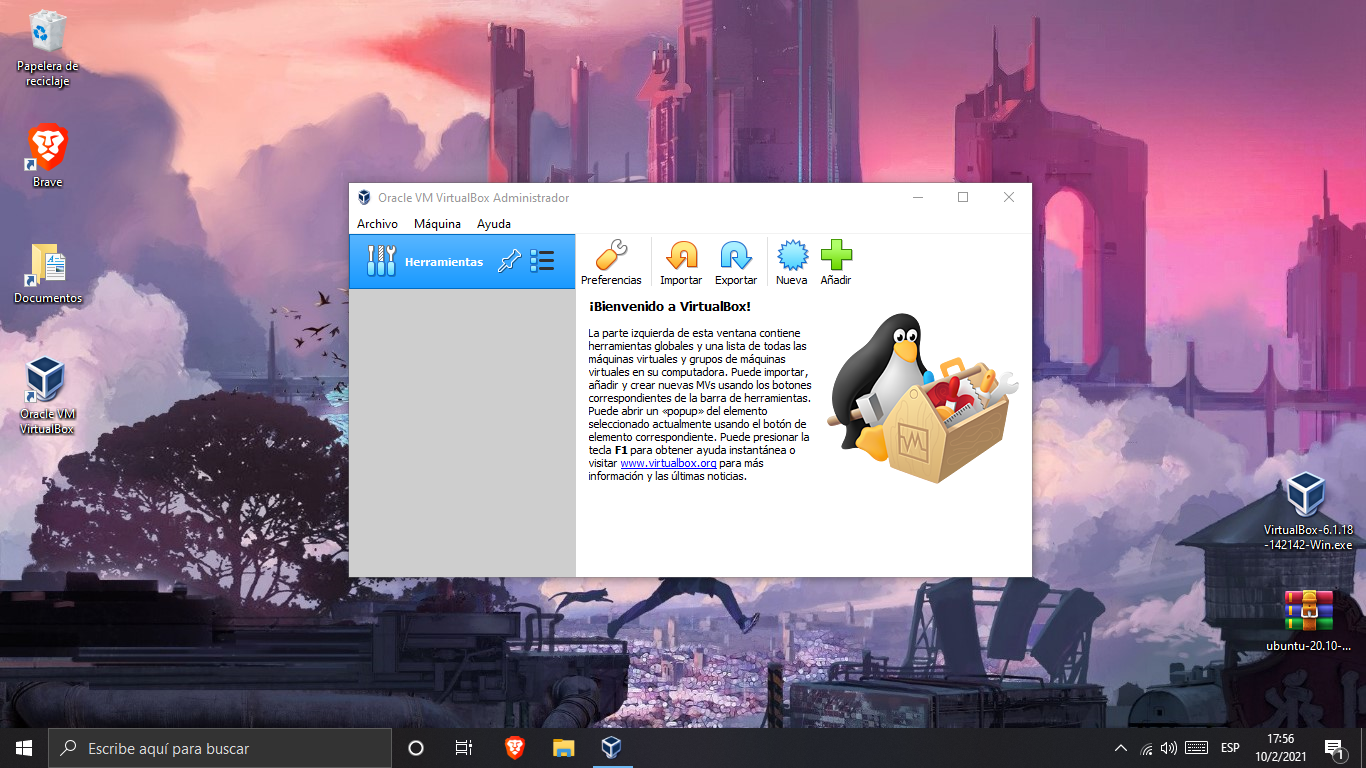Open the Archivo menu
The width and height of the screenshot is (1366, 768).
(x=377, y=224)
